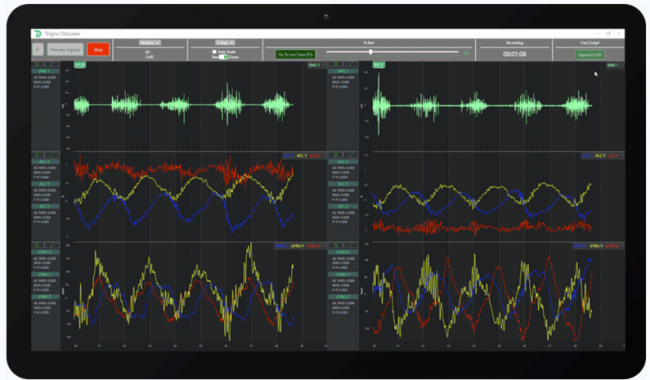650x380 pixels.
Task: Click the red Stop button
Action: coord(98,50)
